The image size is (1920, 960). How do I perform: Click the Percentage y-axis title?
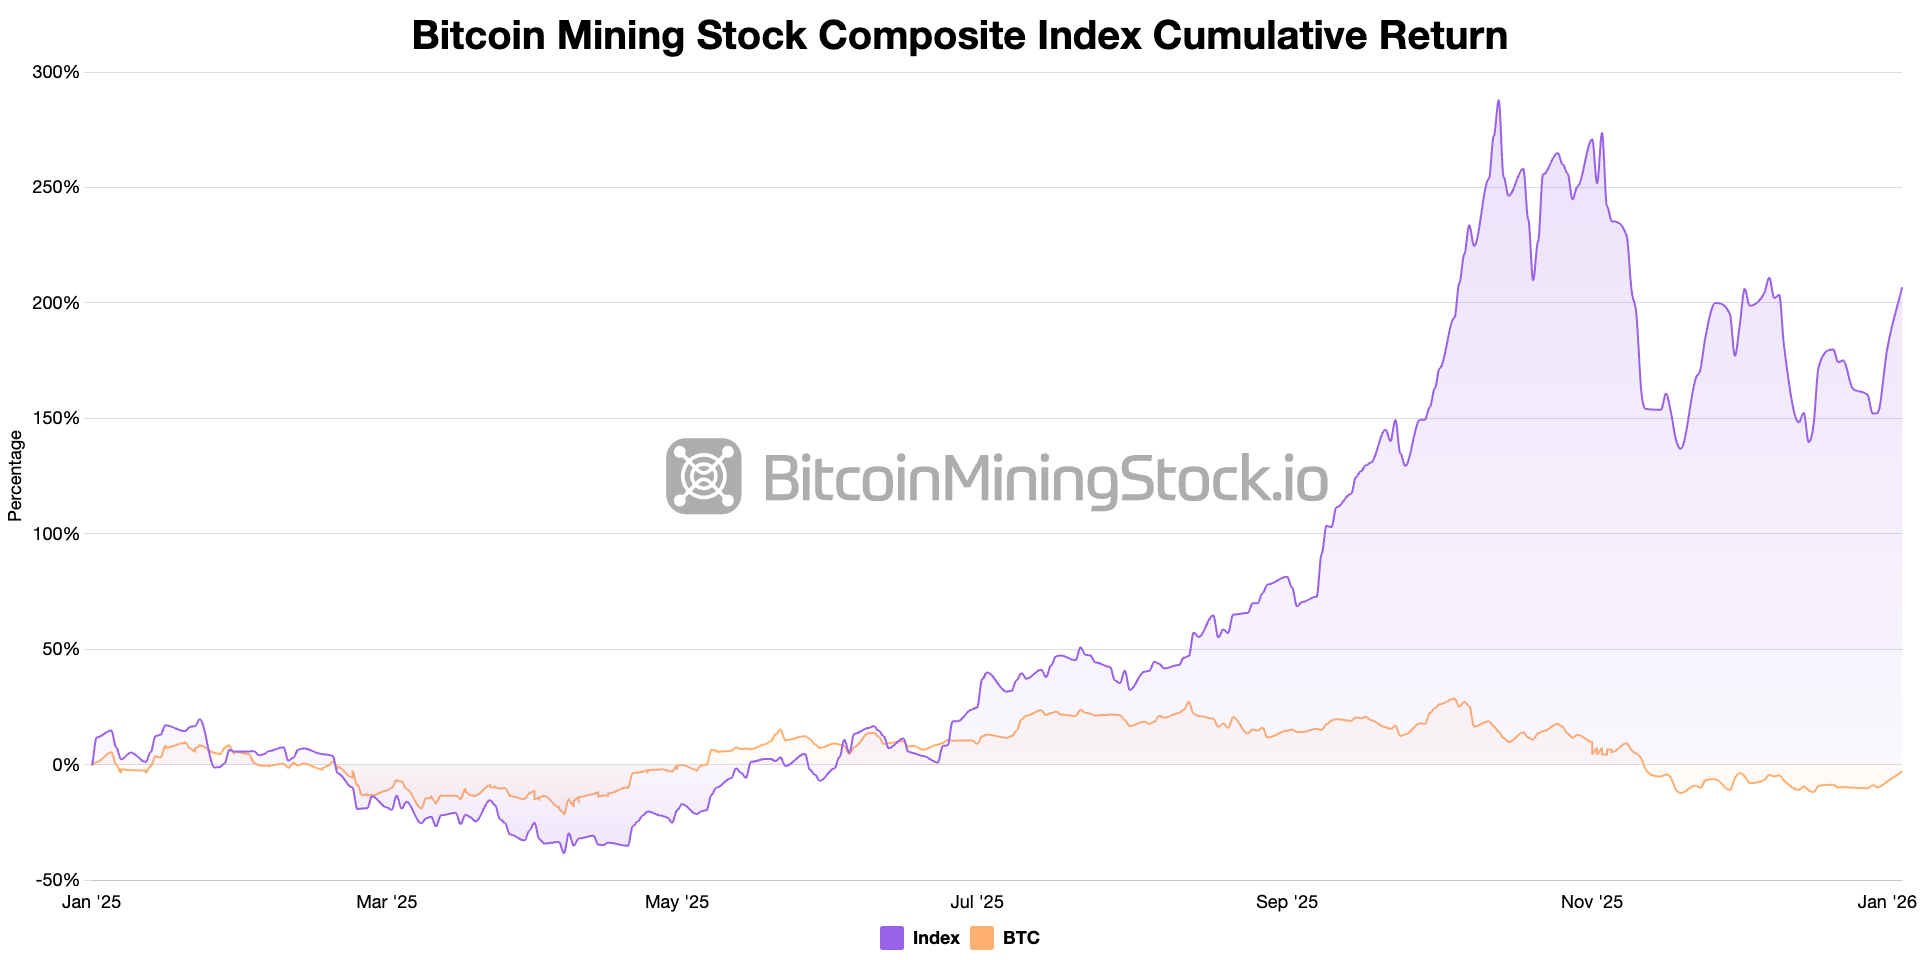tap(15, 476)
